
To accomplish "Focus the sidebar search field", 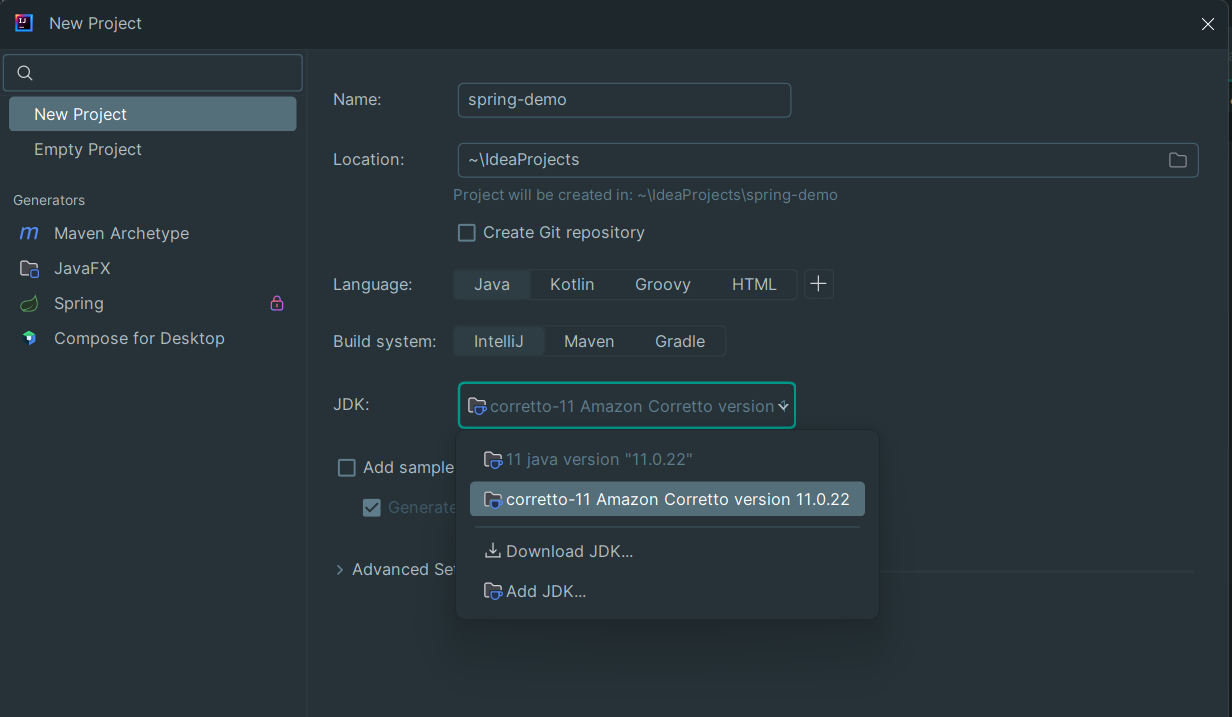I will (153, 73).
